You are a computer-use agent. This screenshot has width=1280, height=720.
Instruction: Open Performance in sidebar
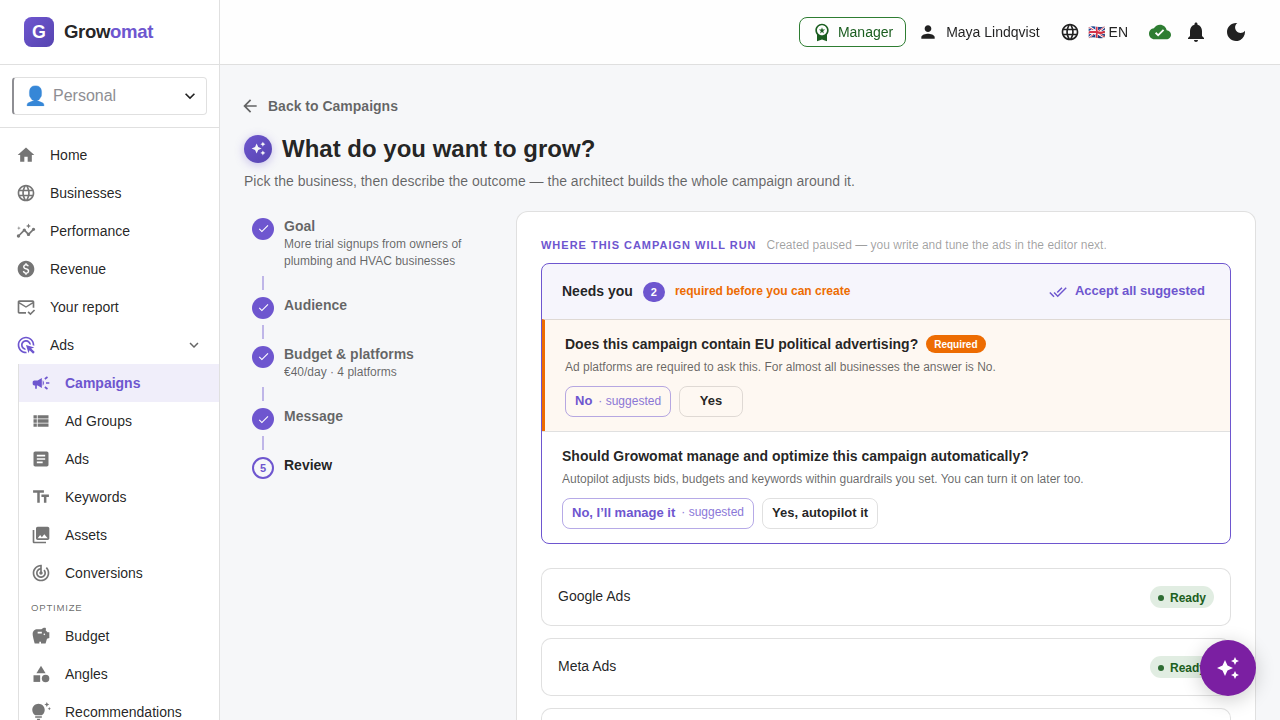point(110,231)
